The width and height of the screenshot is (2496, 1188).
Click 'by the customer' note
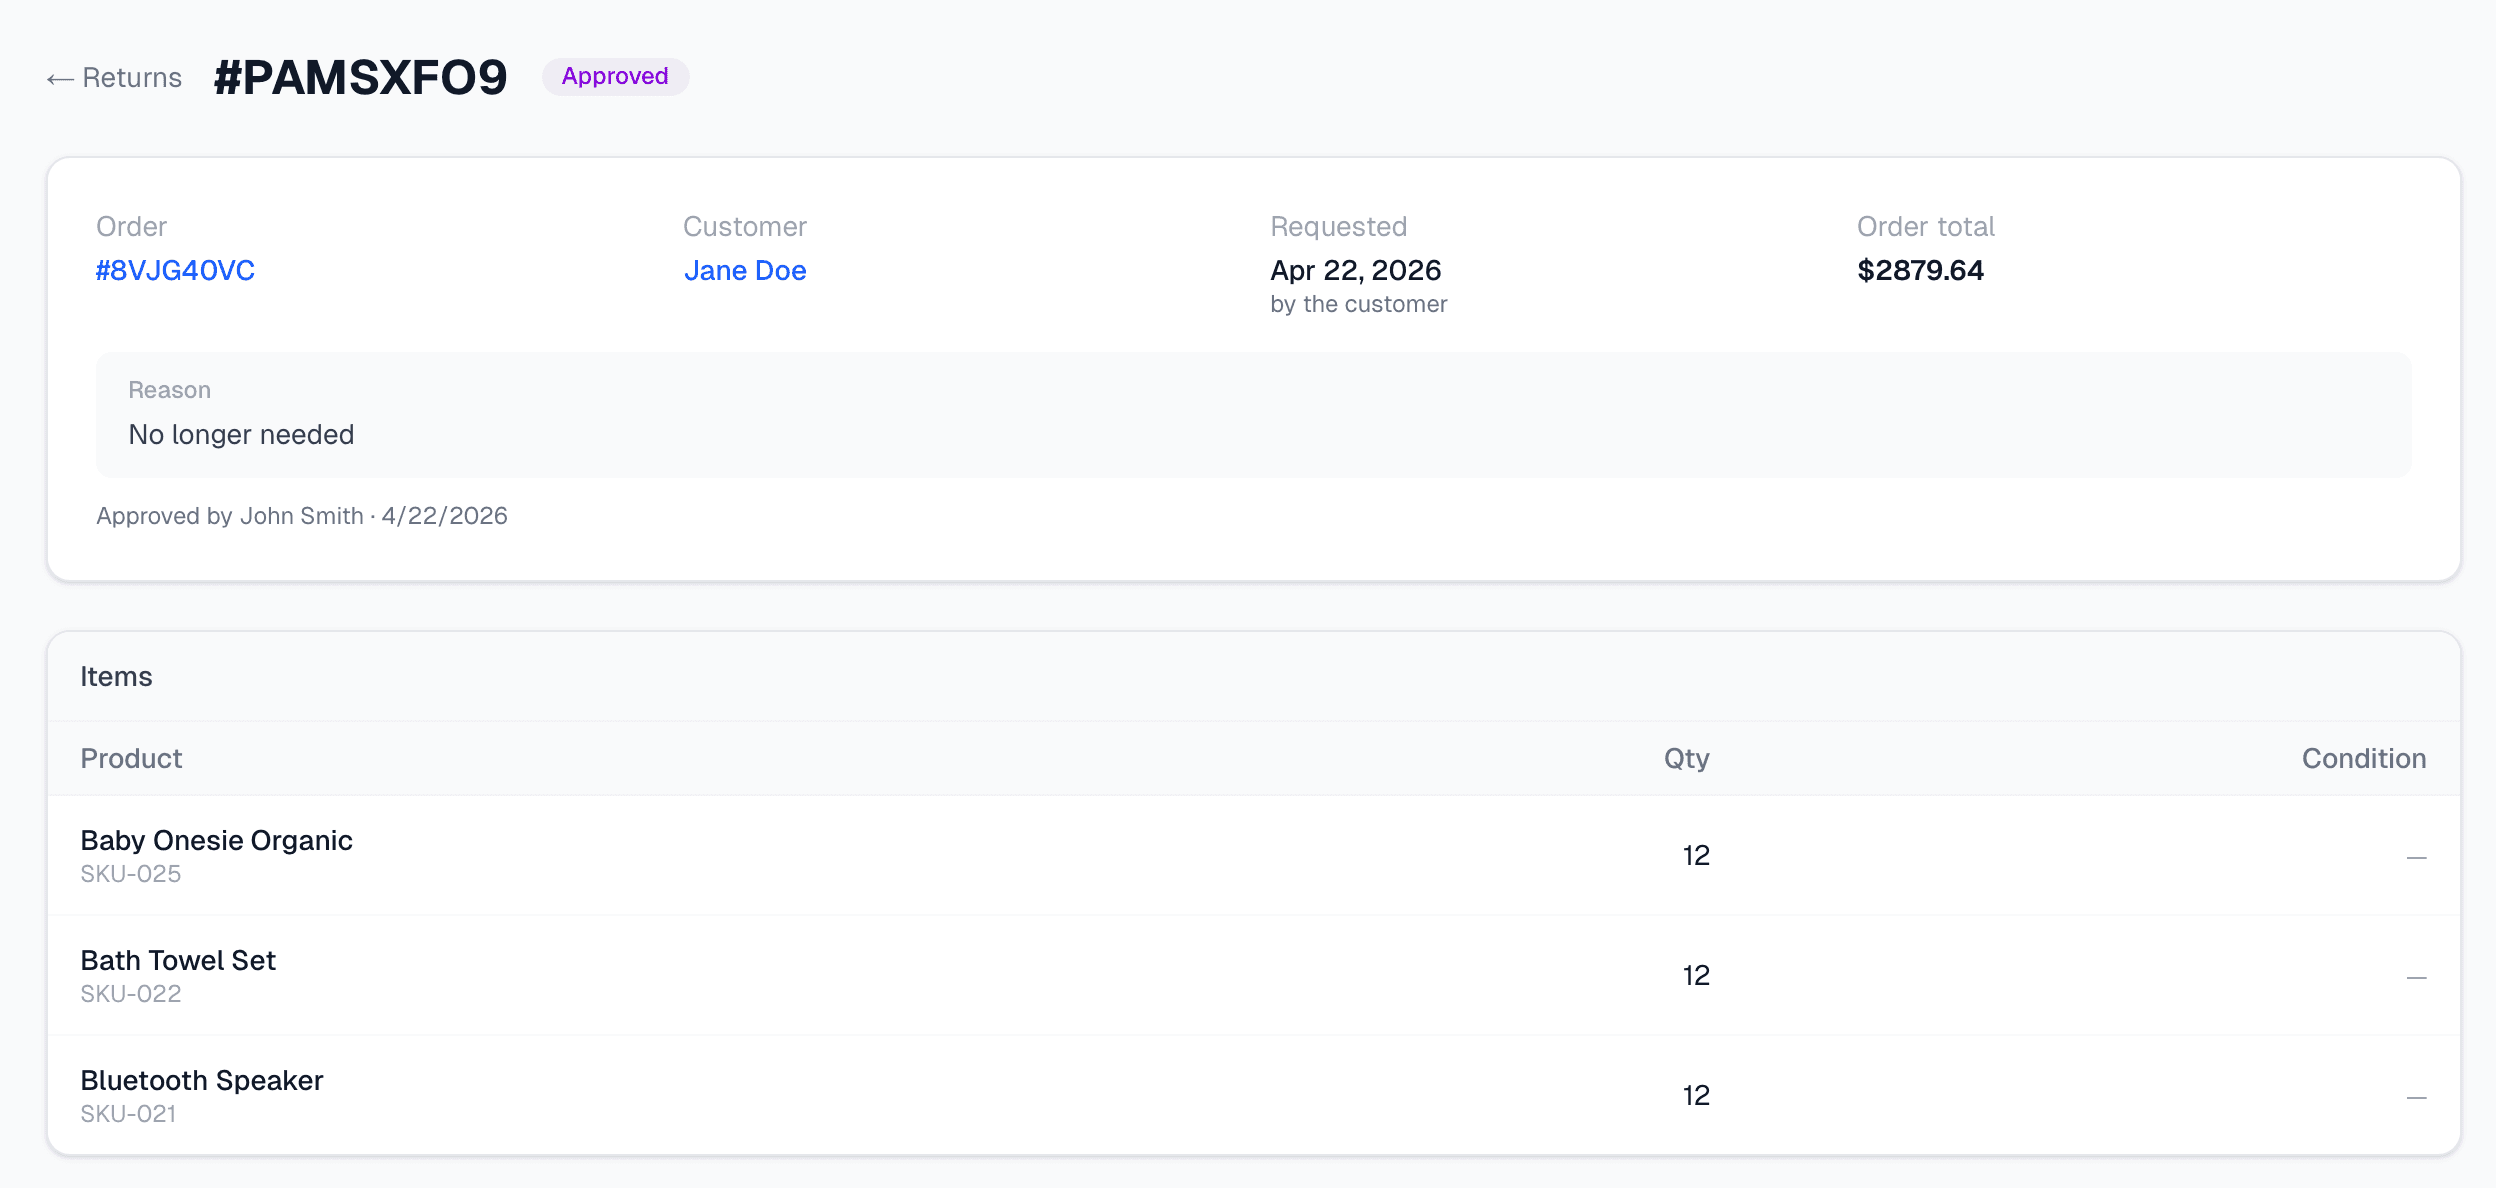1358,304
